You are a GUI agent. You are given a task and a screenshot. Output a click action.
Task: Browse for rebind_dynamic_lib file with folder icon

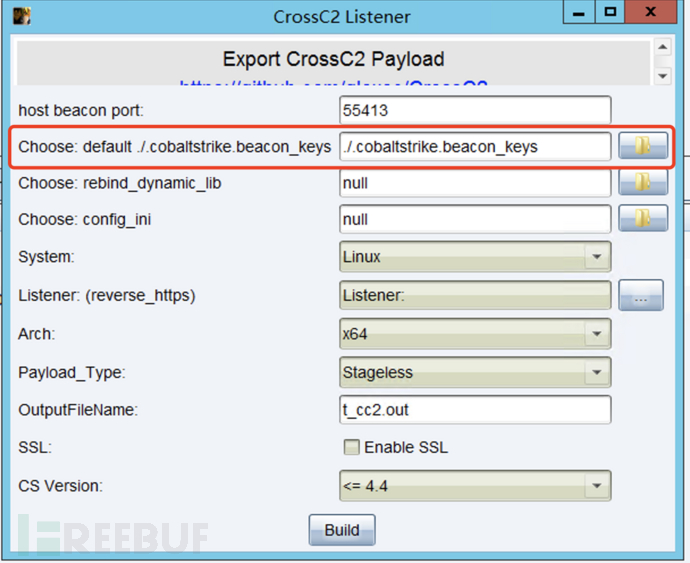[643, 182]
